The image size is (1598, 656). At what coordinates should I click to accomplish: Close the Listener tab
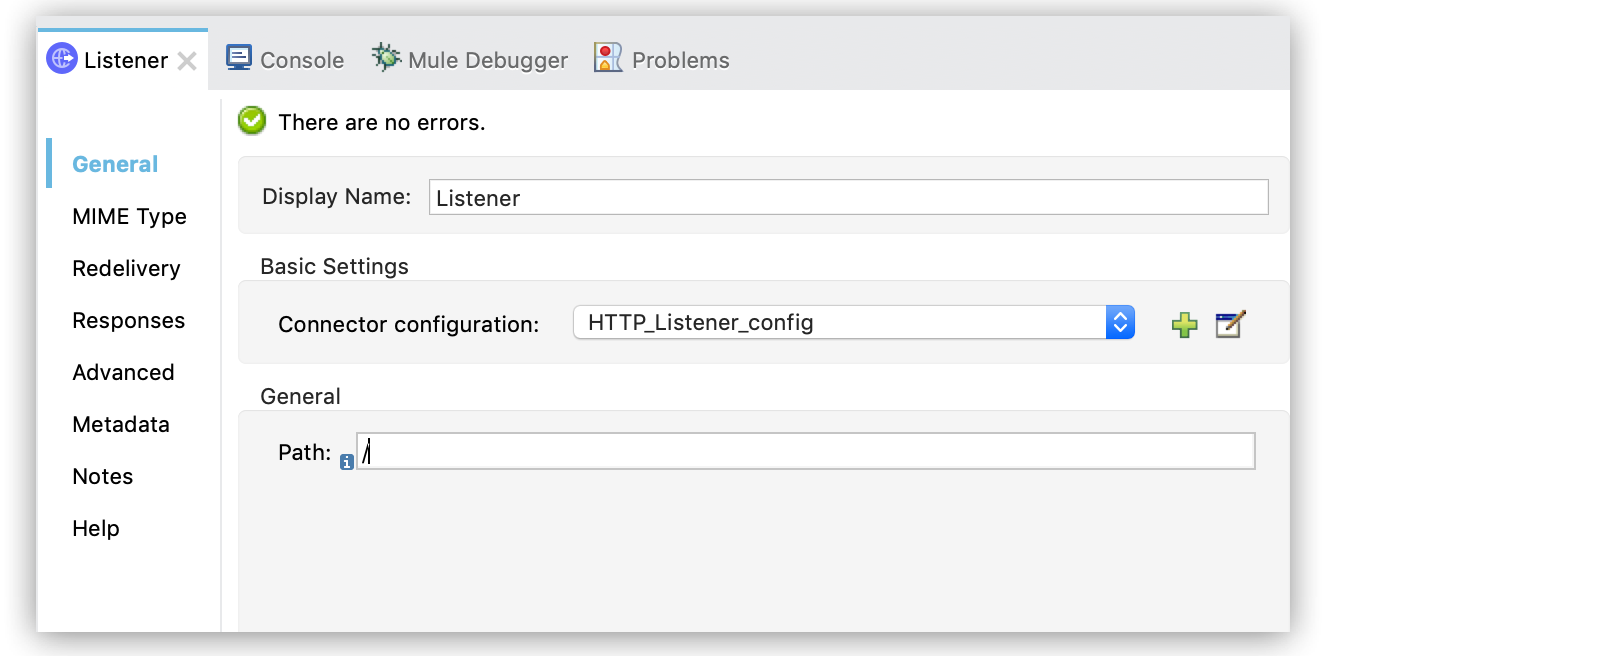(187, 61)
